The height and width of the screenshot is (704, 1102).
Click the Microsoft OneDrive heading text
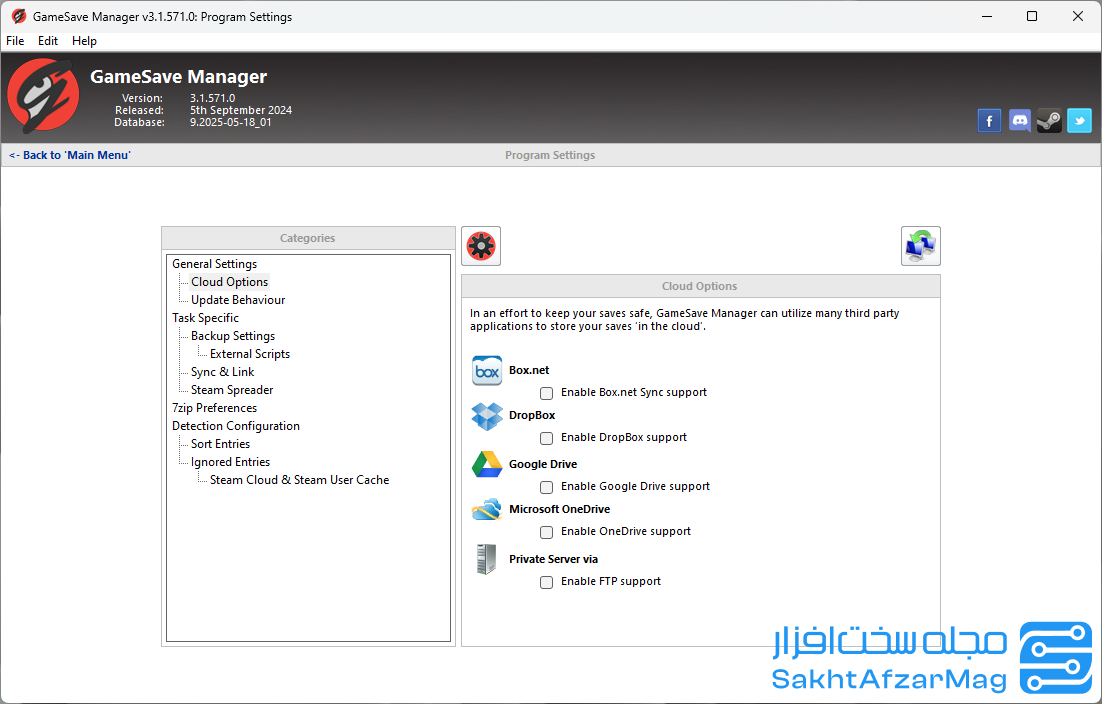click(x=559, y=509)
